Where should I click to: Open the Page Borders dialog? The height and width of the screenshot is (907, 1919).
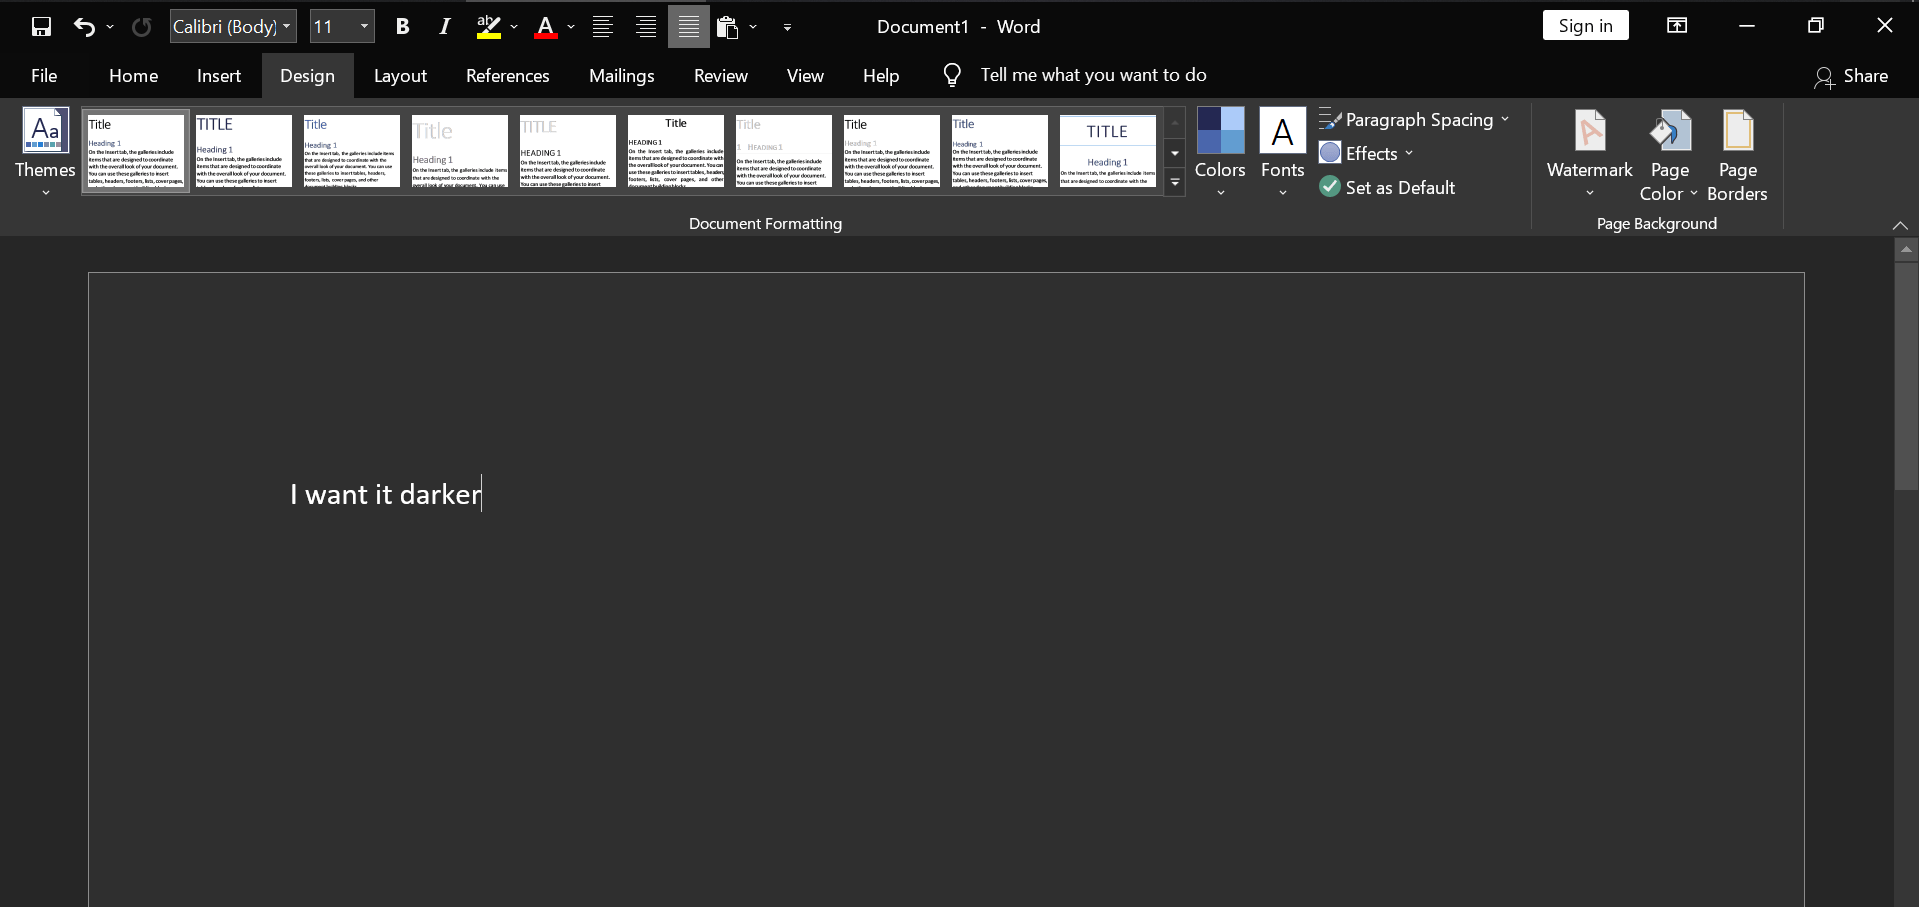(x=1738, y=152)
